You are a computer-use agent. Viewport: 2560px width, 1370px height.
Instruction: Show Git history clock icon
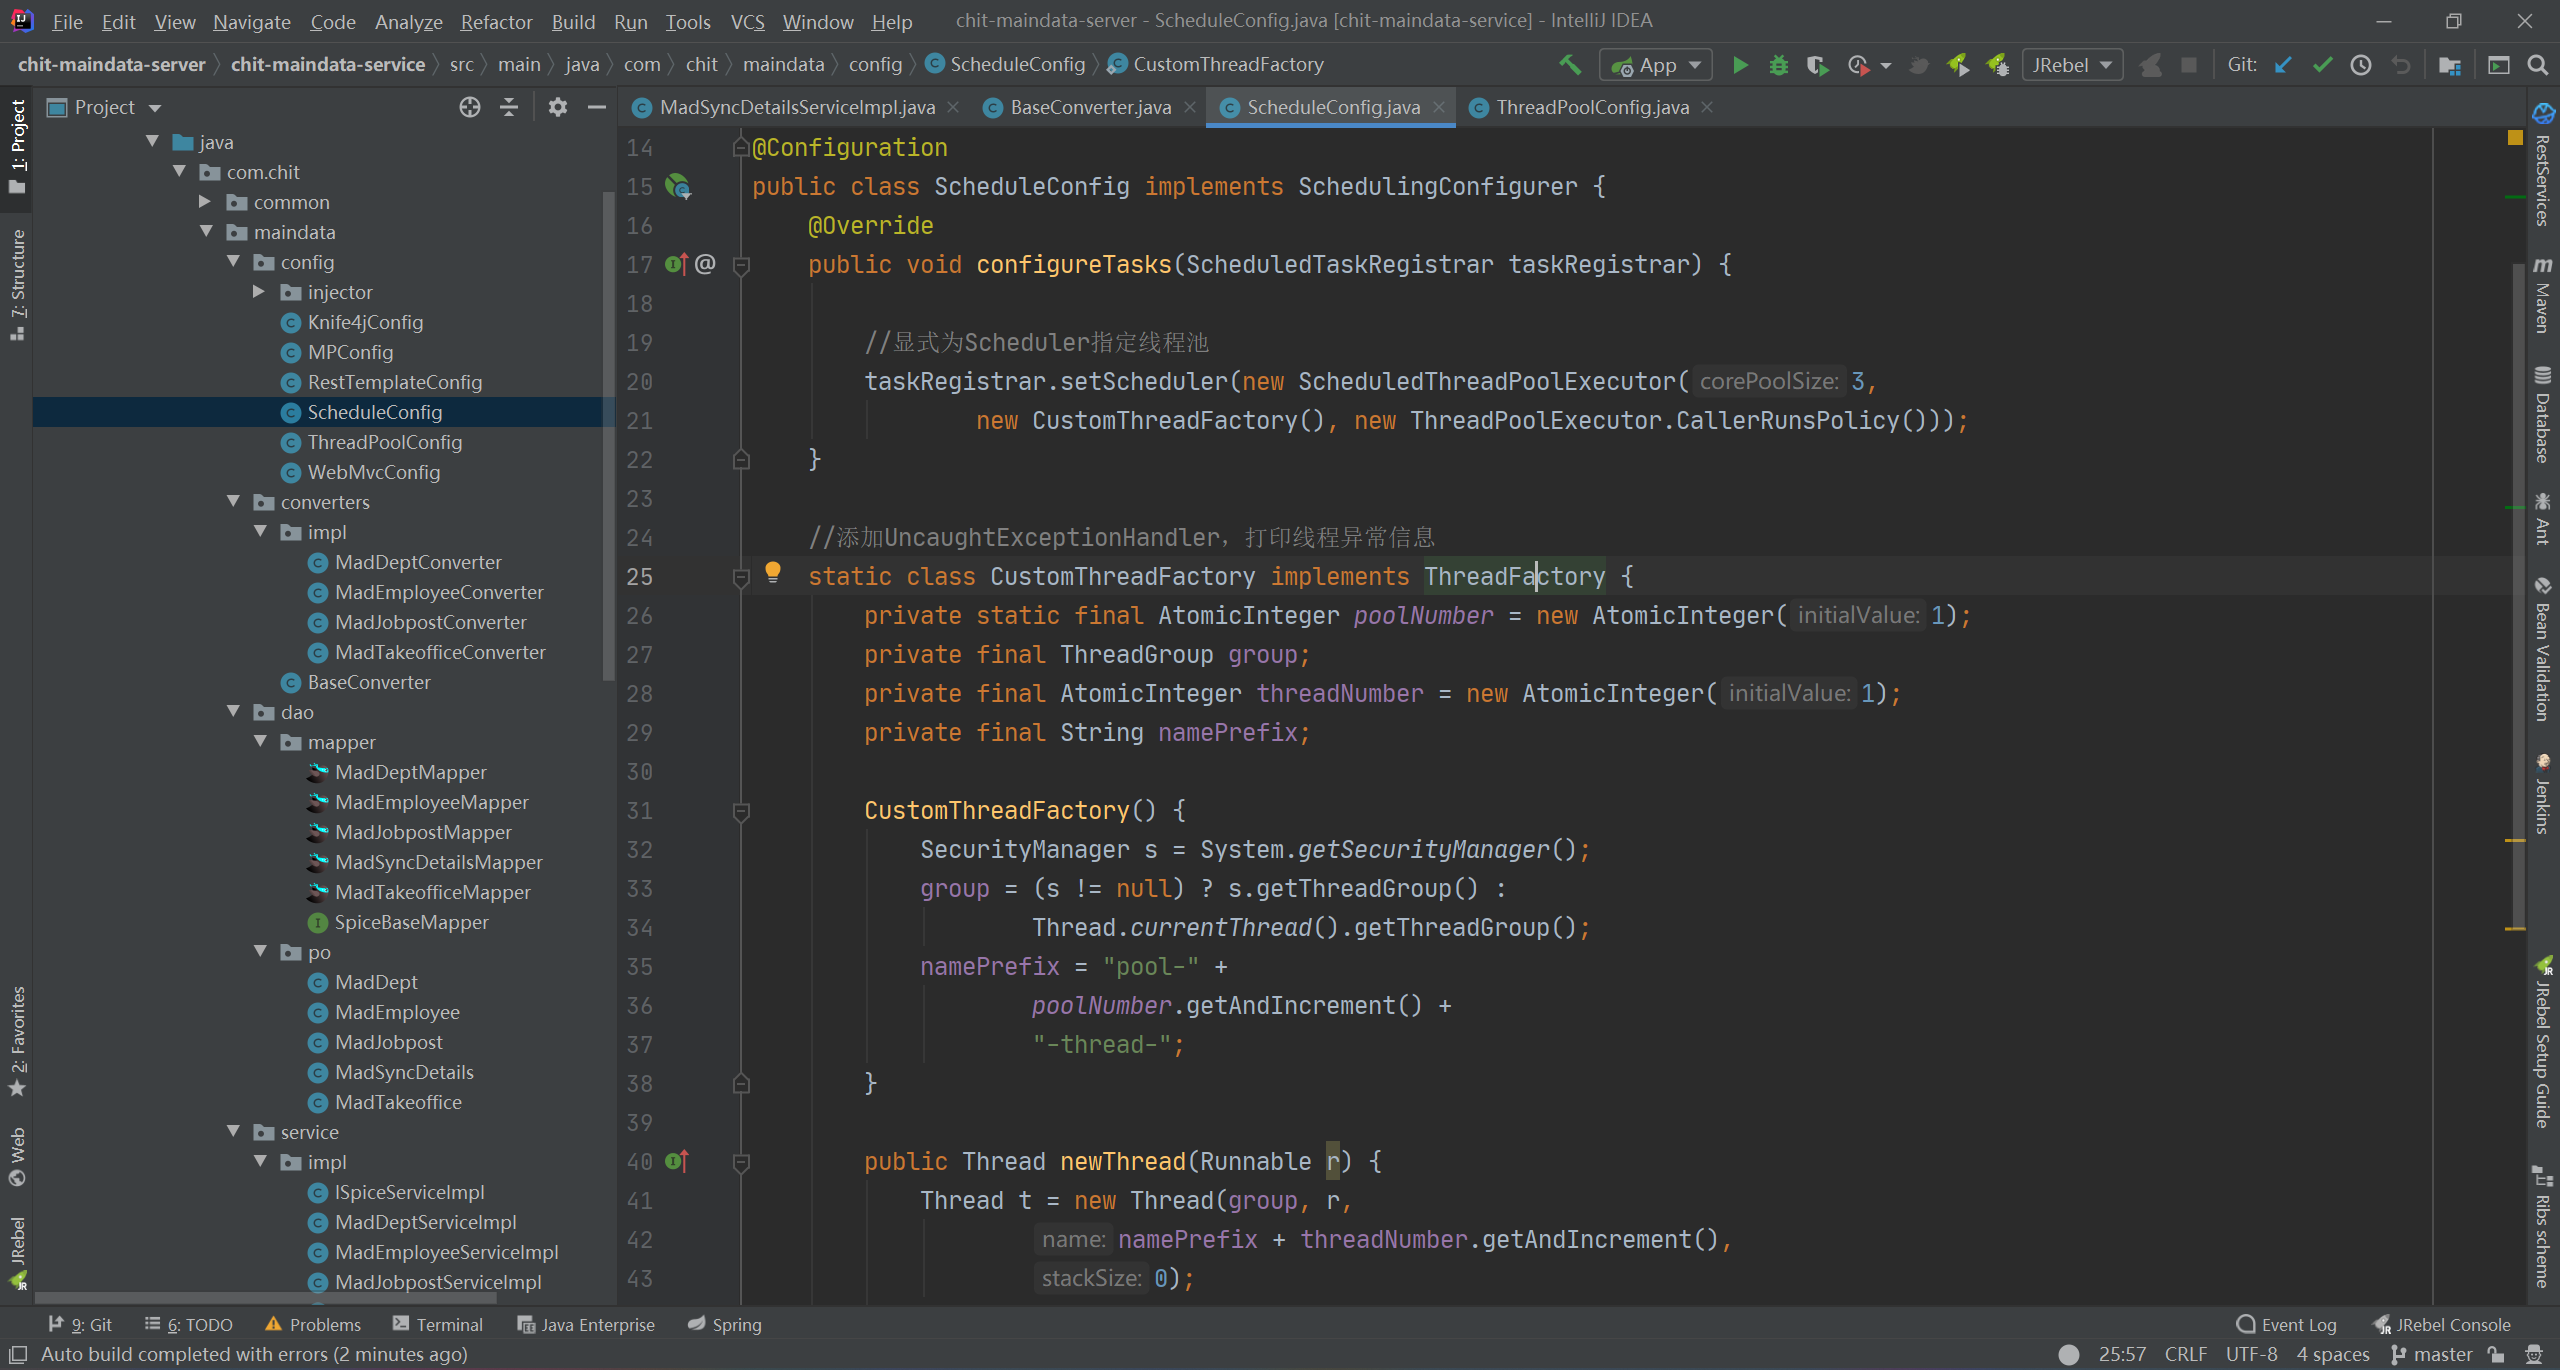(x=2361, y=65)
